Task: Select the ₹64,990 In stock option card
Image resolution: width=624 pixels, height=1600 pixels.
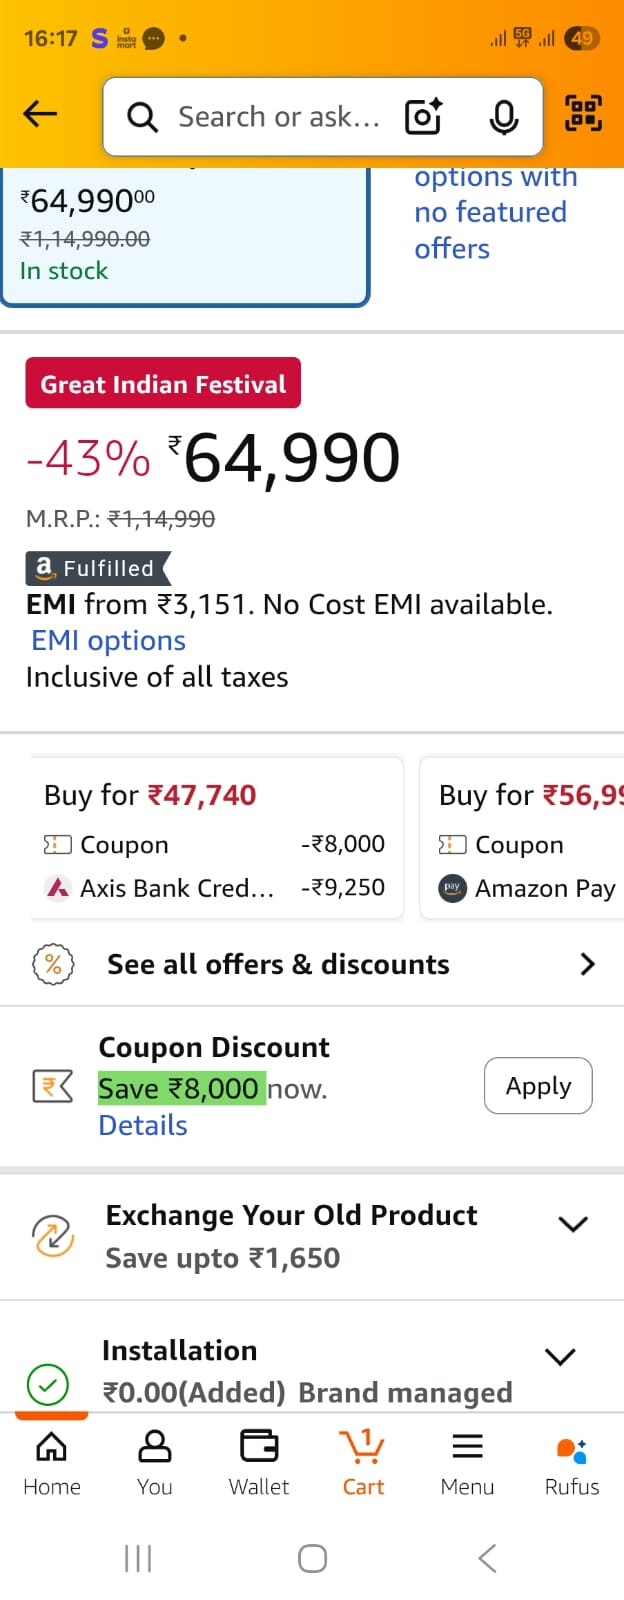Action: [185, 236]
